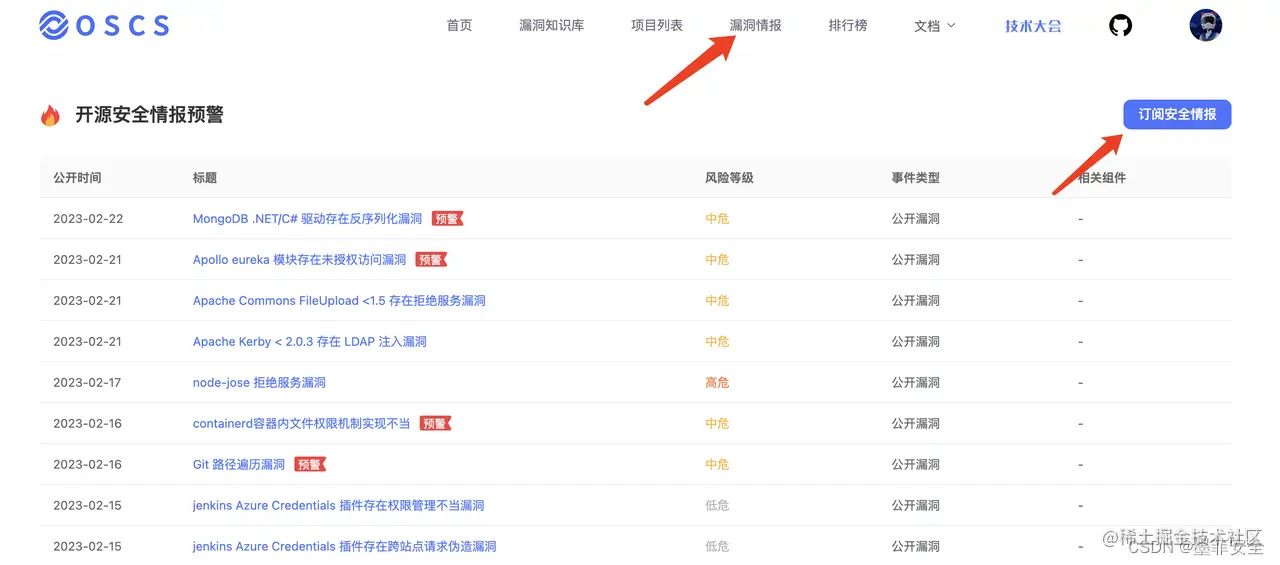Click the 标题 column header
The image size is (1280, 565).
(x=205, y=177)
